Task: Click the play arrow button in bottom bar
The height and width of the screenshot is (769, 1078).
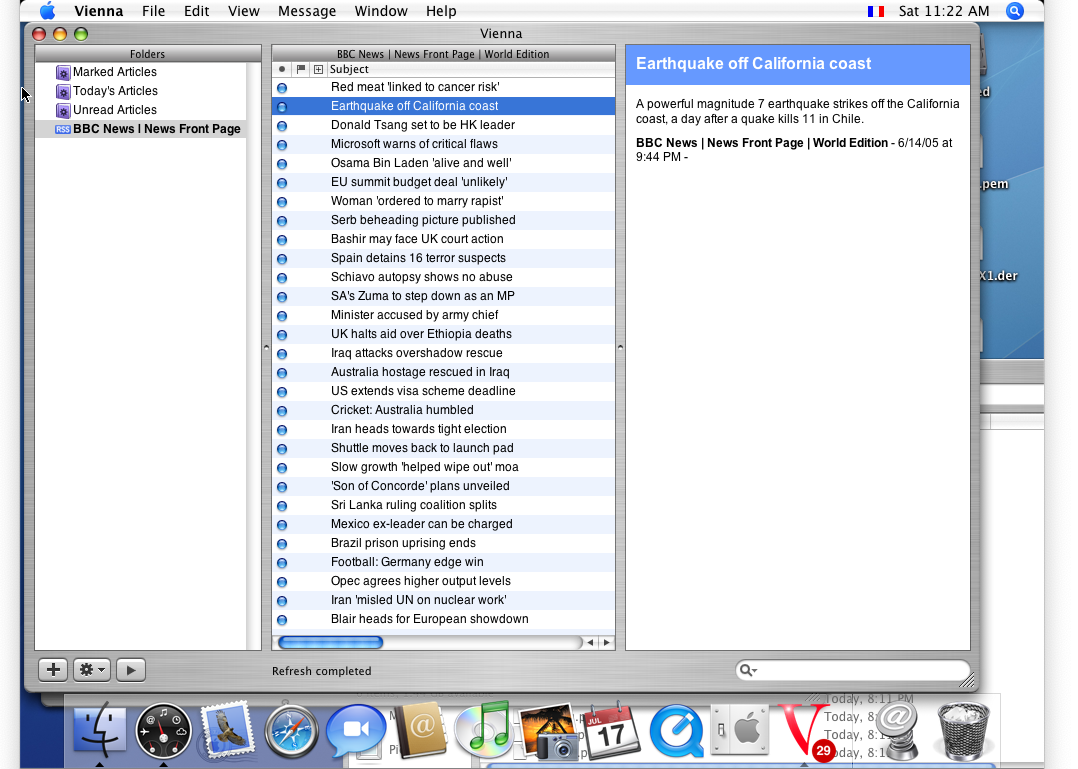Action: (x=131, y=669)
